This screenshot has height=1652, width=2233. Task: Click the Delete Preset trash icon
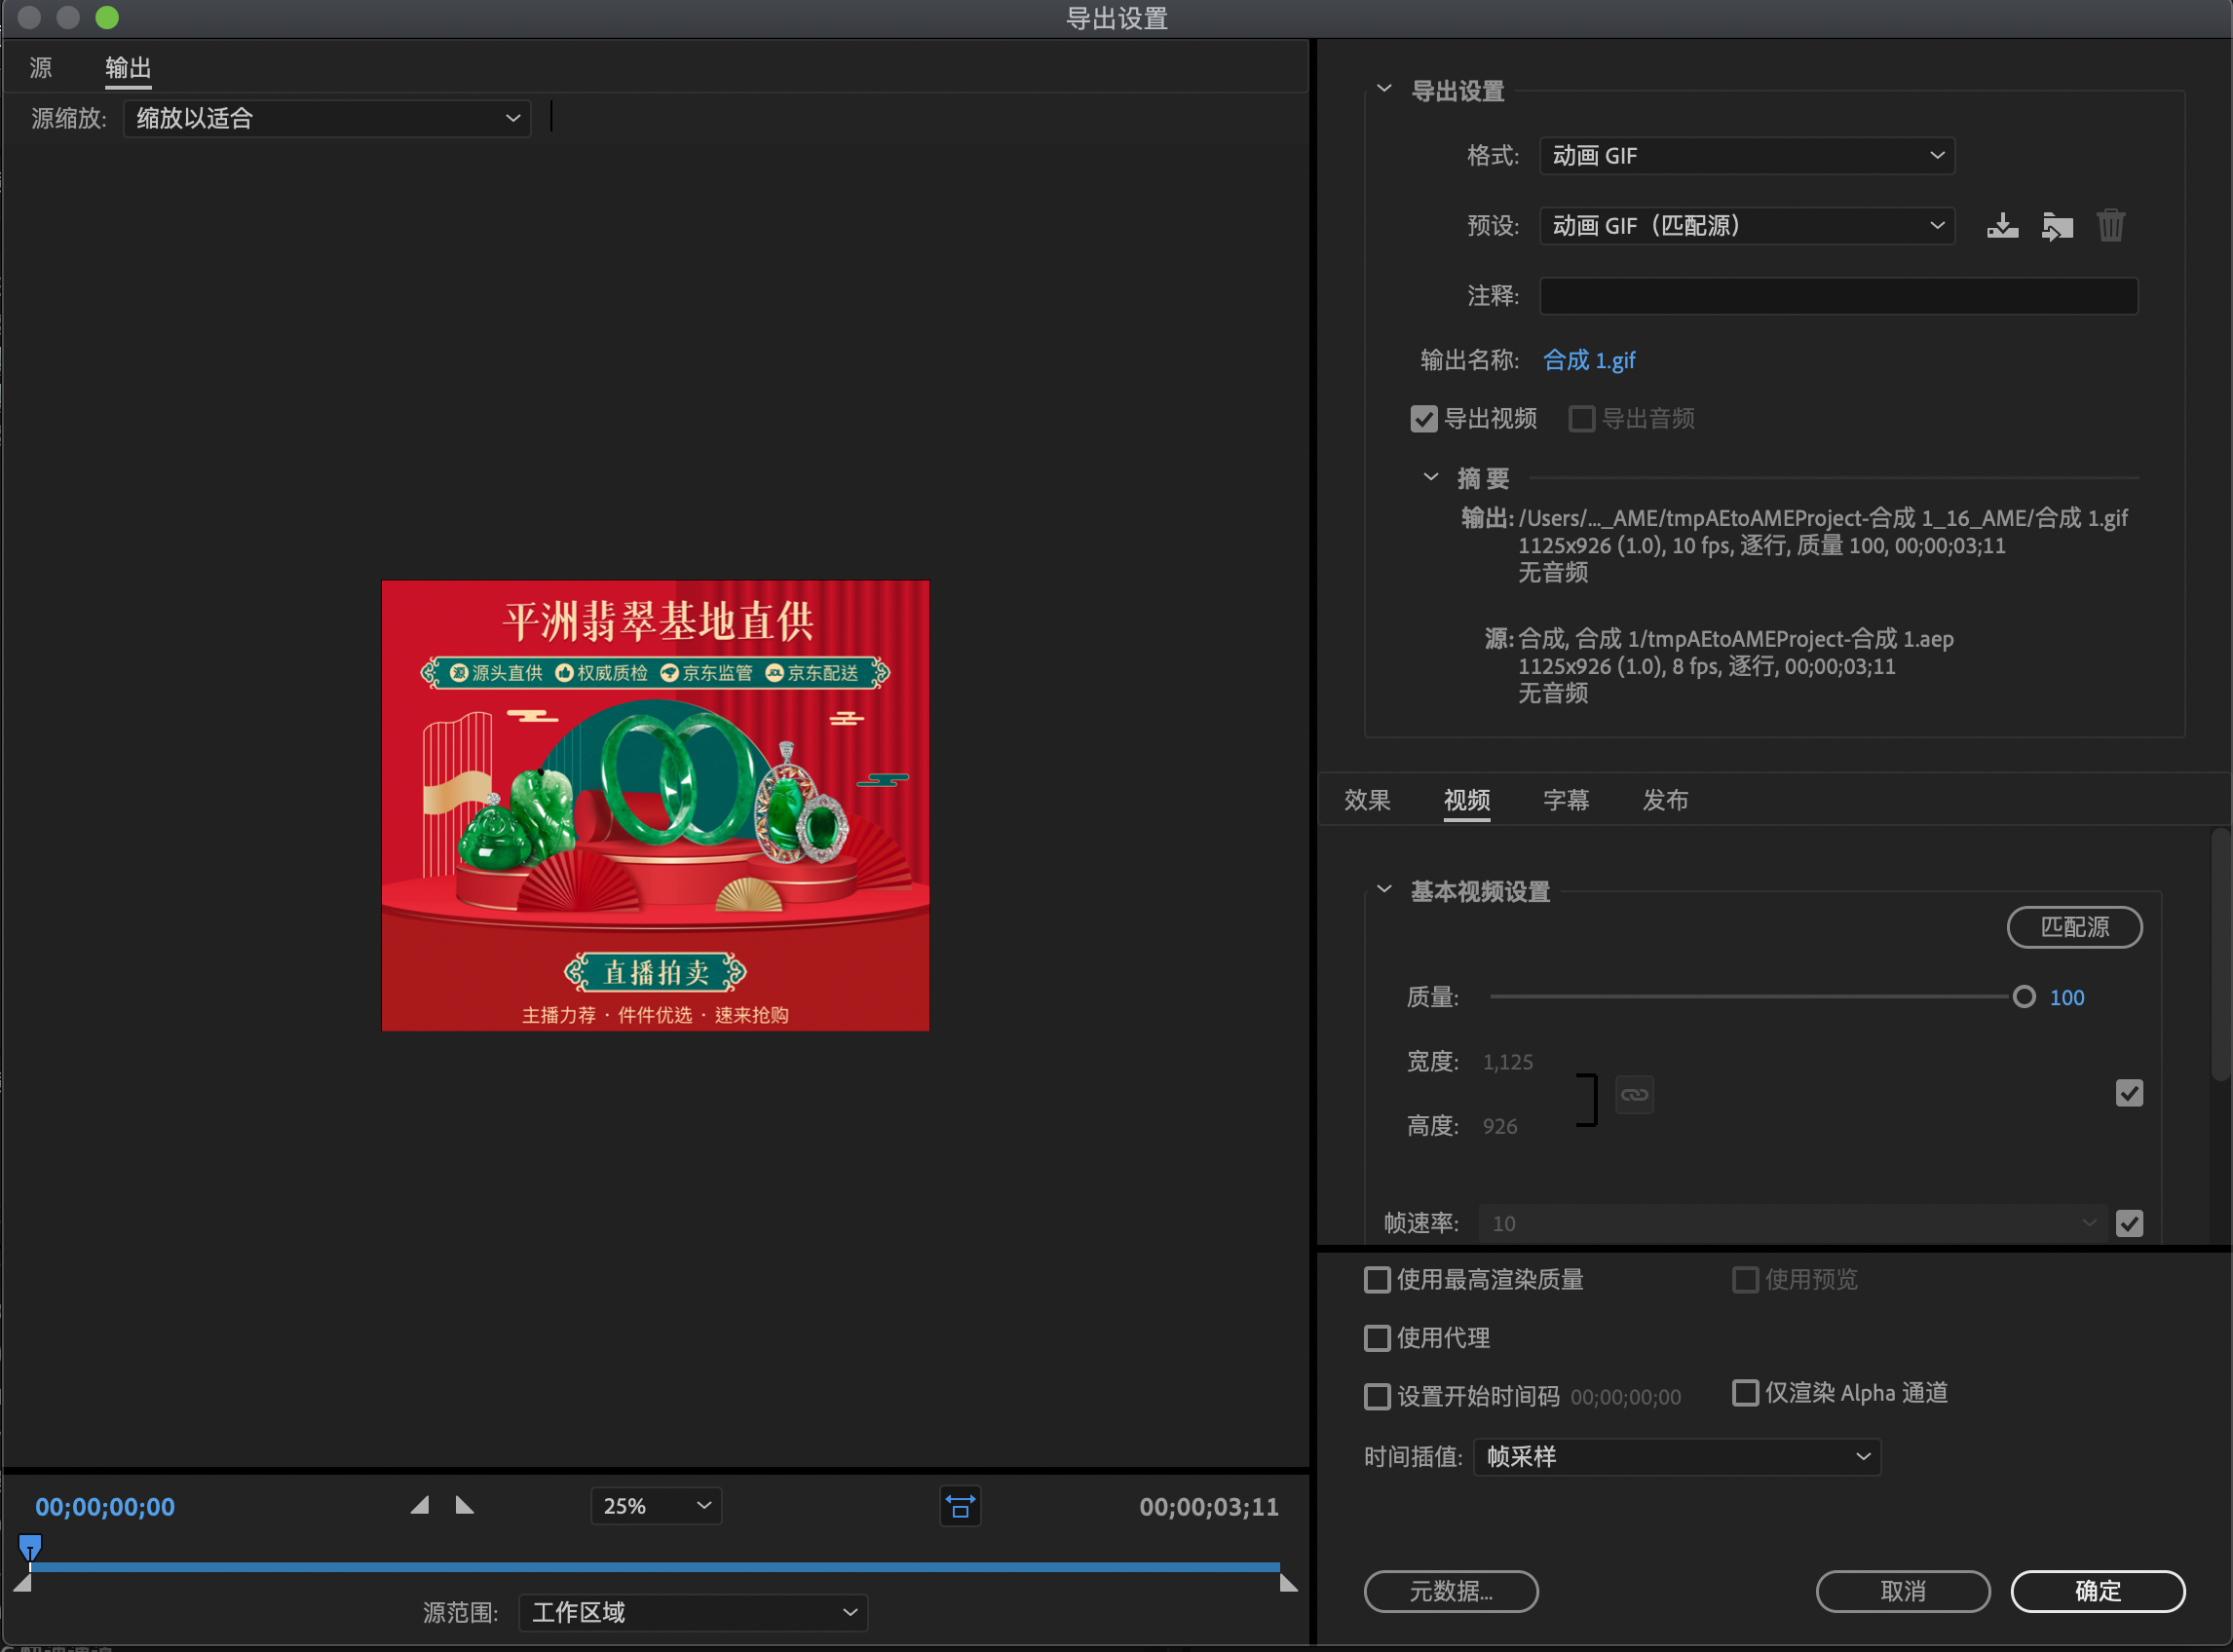2110,226
